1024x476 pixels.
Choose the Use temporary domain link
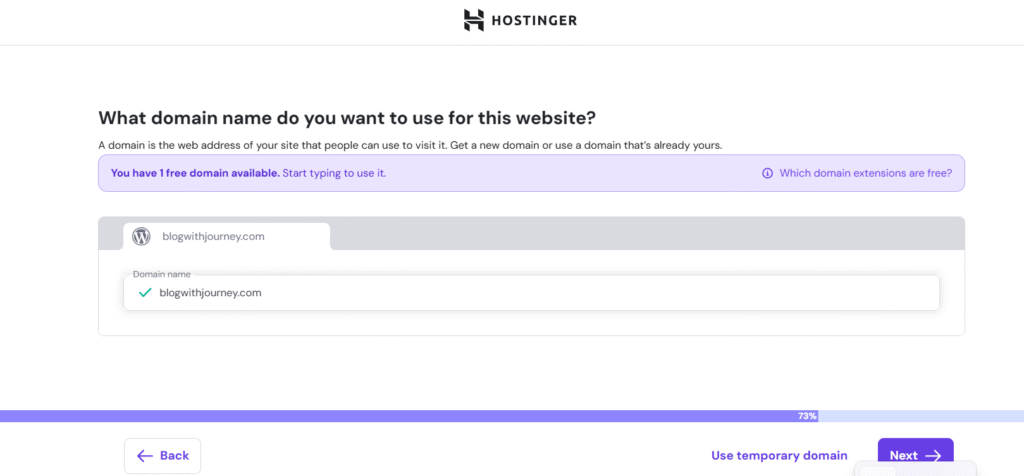pyautogui.click(x=779, y=456)
